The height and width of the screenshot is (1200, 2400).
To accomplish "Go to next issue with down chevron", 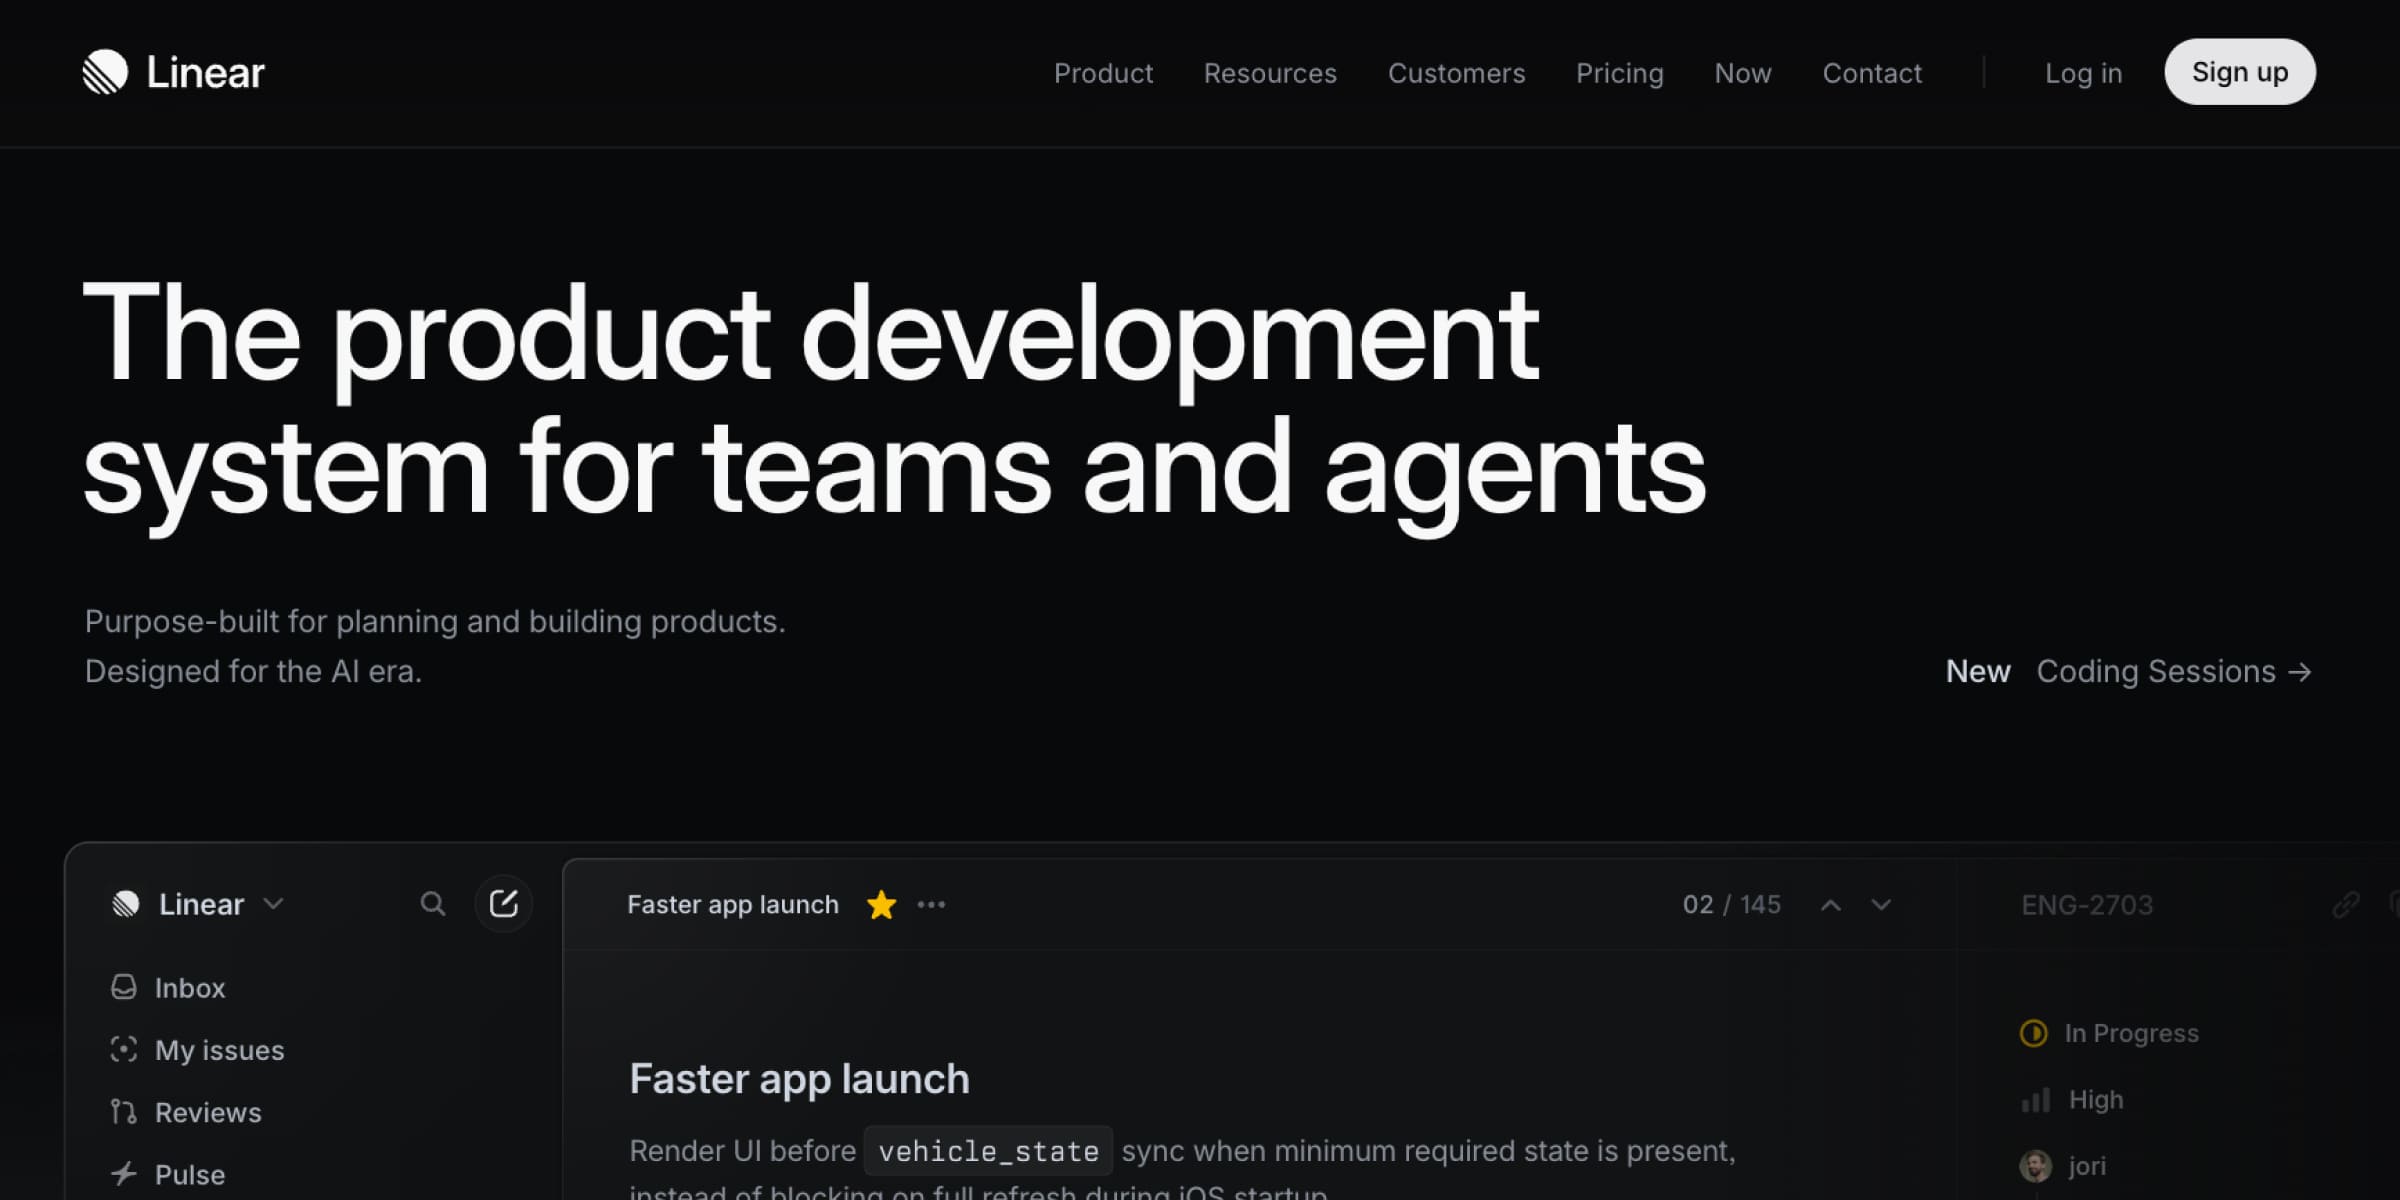I will pos(1881,905).
